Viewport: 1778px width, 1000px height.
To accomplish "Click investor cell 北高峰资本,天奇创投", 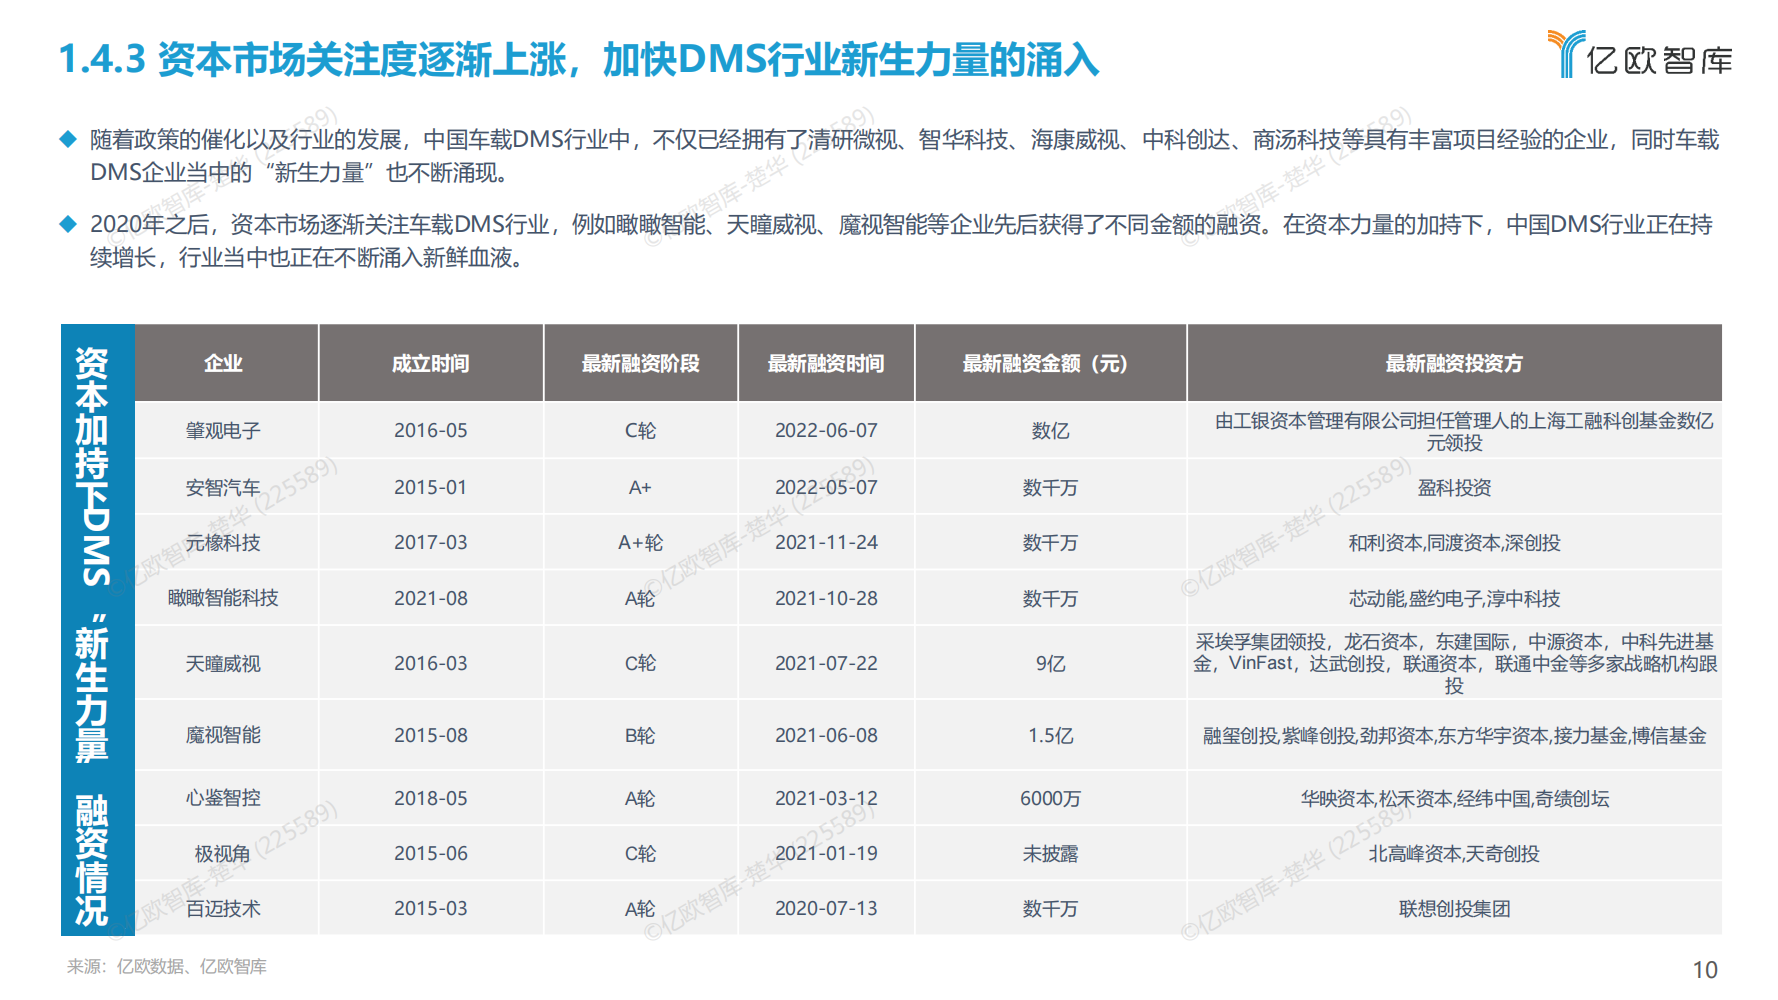I will tap(1454, 854).
